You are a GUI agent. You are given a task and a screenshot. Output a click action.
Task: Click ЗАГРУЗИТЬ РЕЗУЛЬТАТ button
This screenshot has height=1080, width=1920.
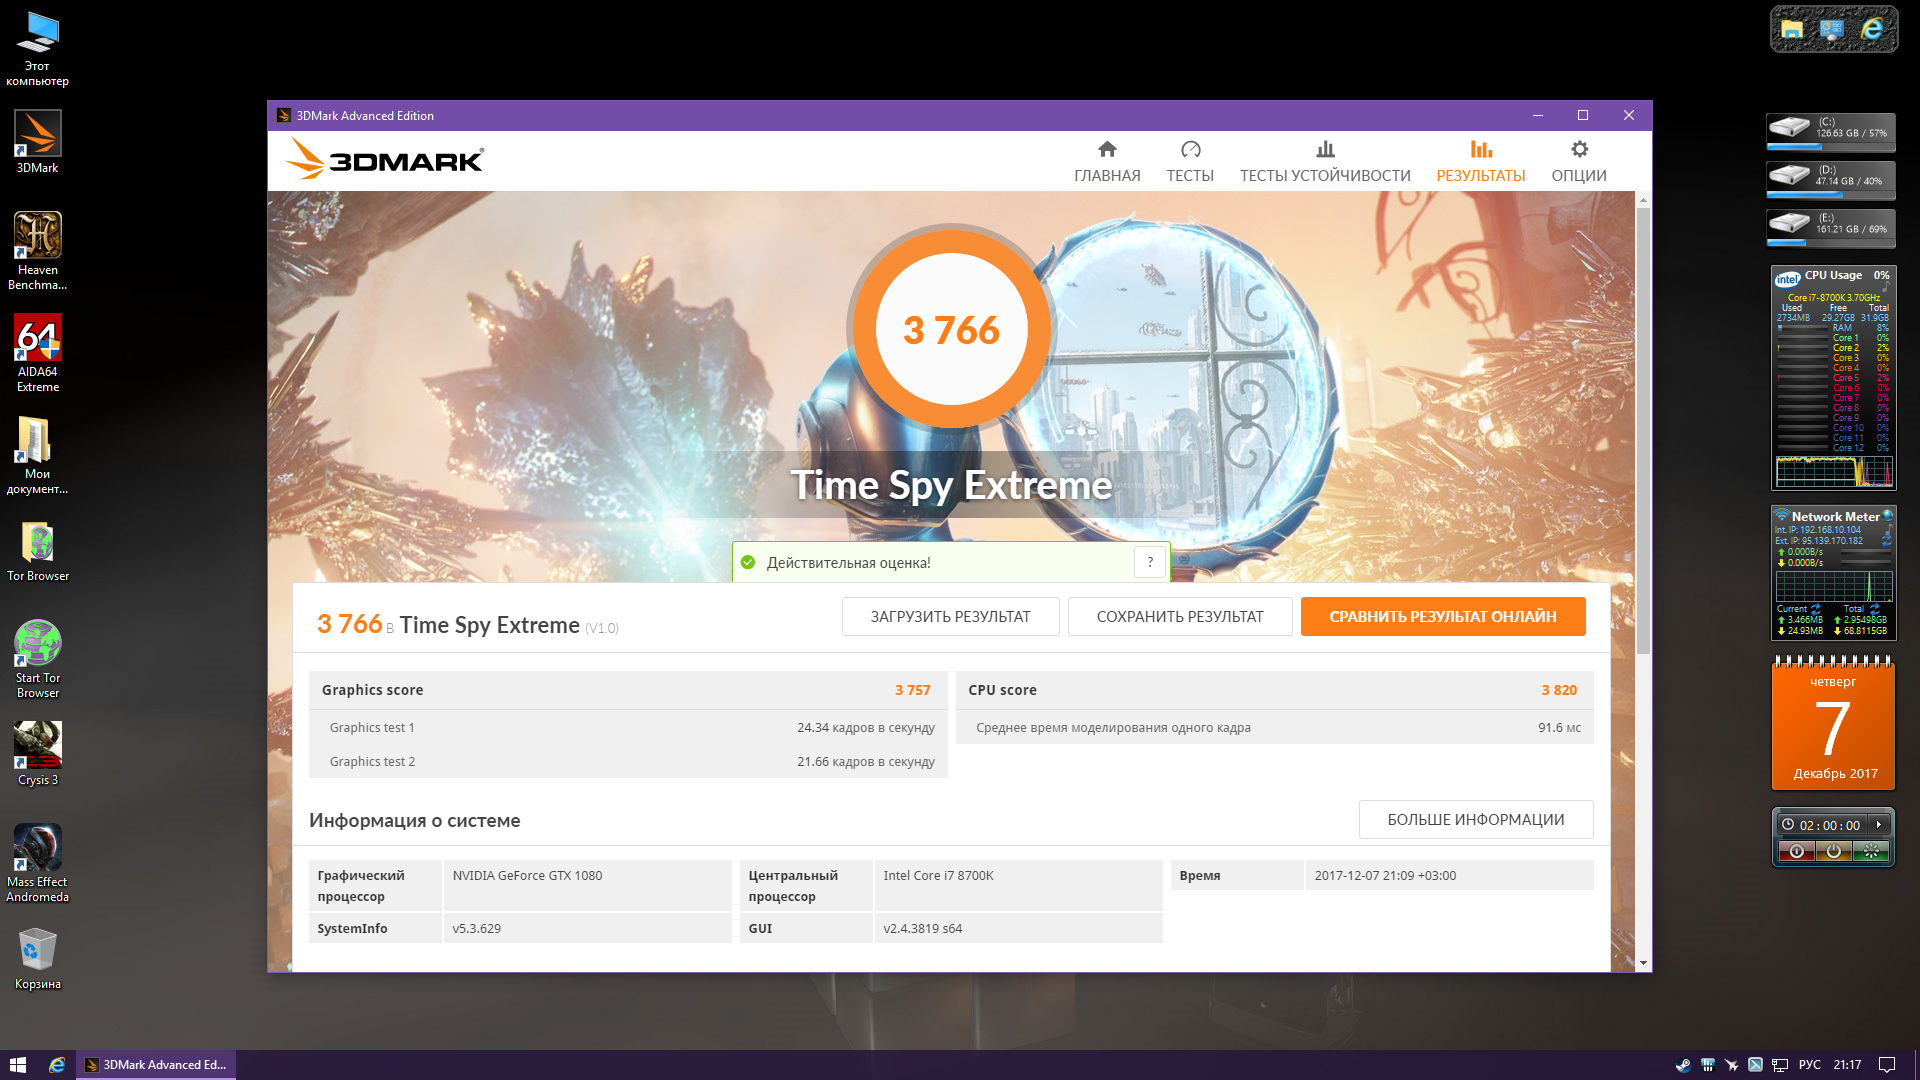(950, 617)
